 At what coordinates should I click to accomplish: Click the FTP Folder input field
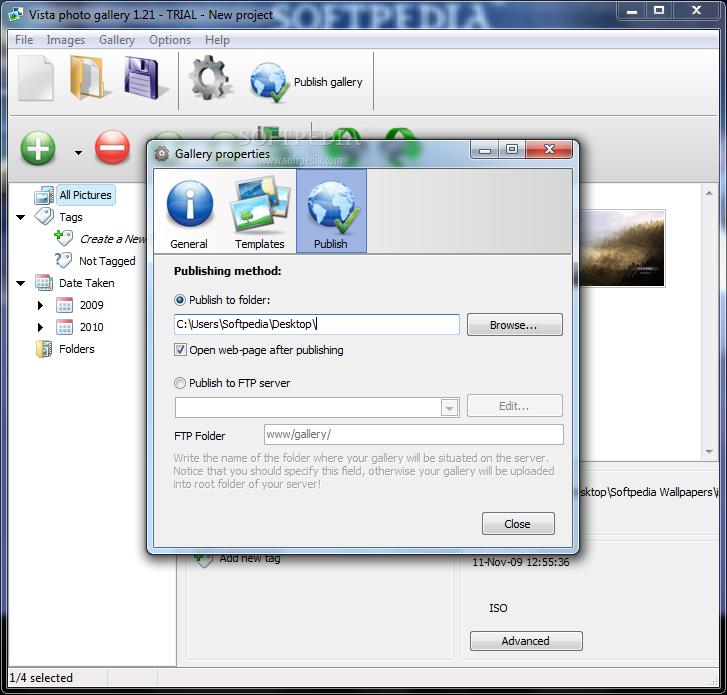[x=414, y=434]
